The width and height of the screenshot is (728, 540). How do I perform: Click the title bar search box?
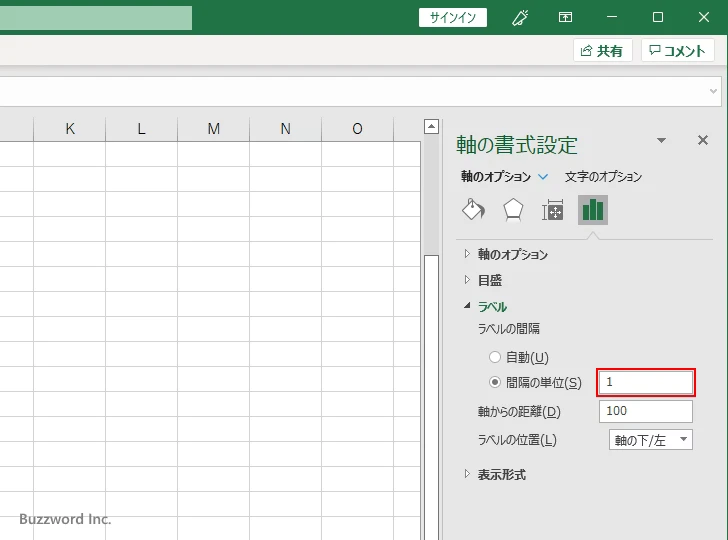coord(96,18)
